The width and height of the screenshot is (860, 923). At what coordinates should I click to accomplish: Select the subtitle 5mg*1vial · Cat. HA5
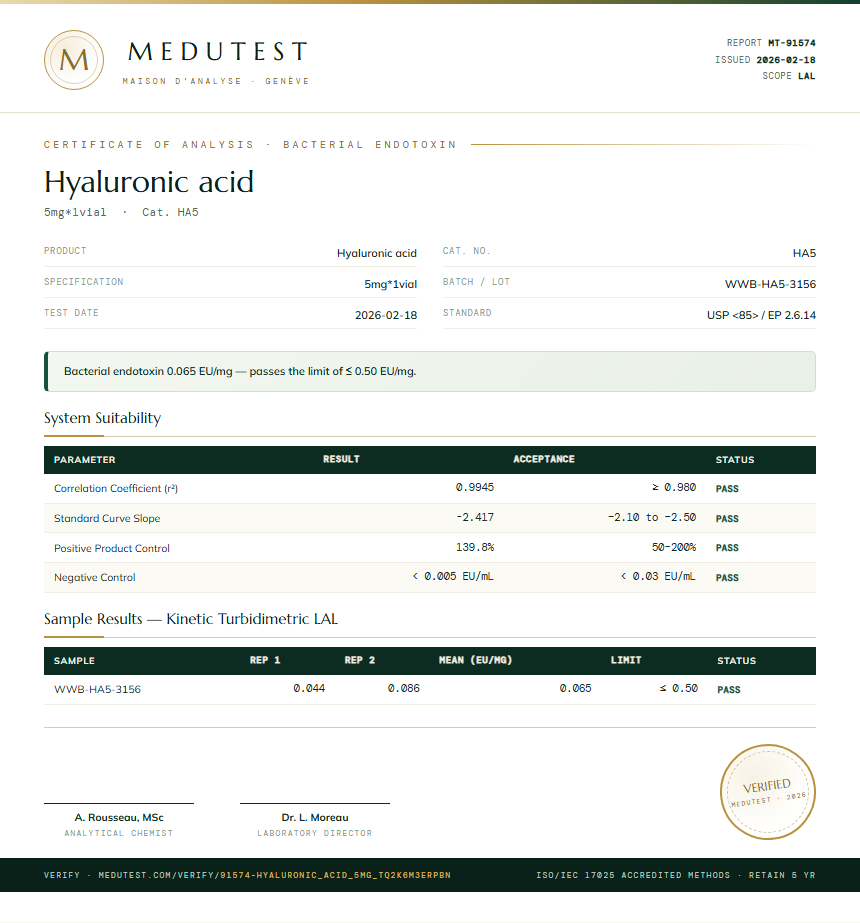[x=121, y=213]
